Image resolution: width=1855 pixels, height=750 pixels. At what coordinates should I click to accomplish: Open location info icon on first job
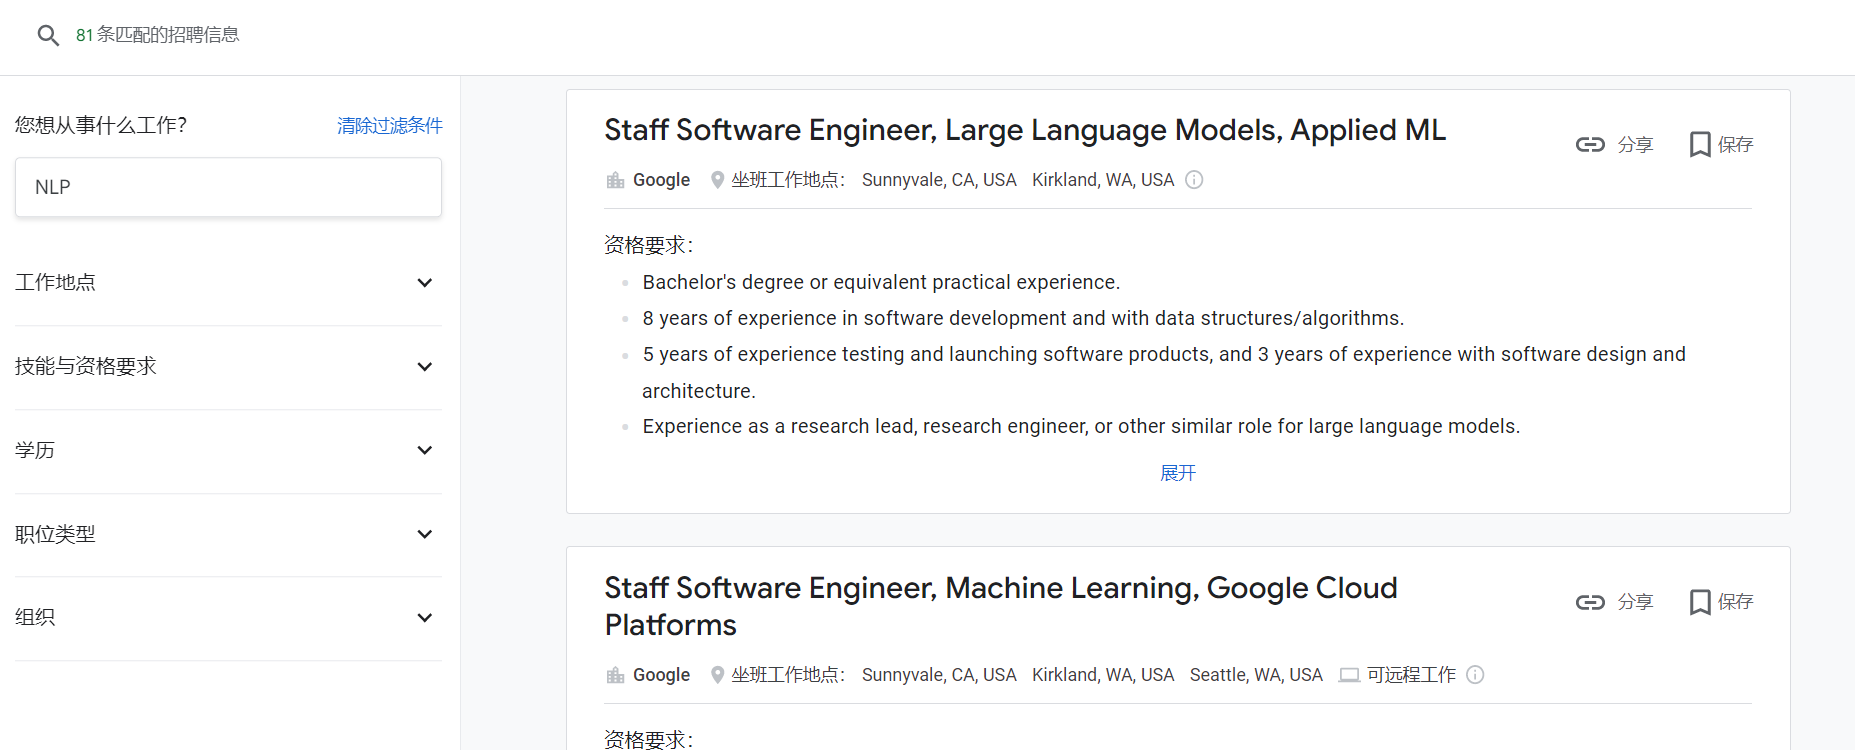(x=1194, y=180)
